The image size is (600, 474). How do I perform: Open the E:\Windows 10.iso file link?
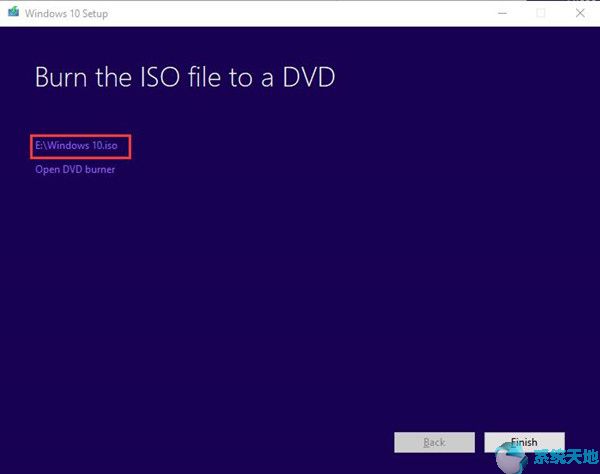point(76,146)
